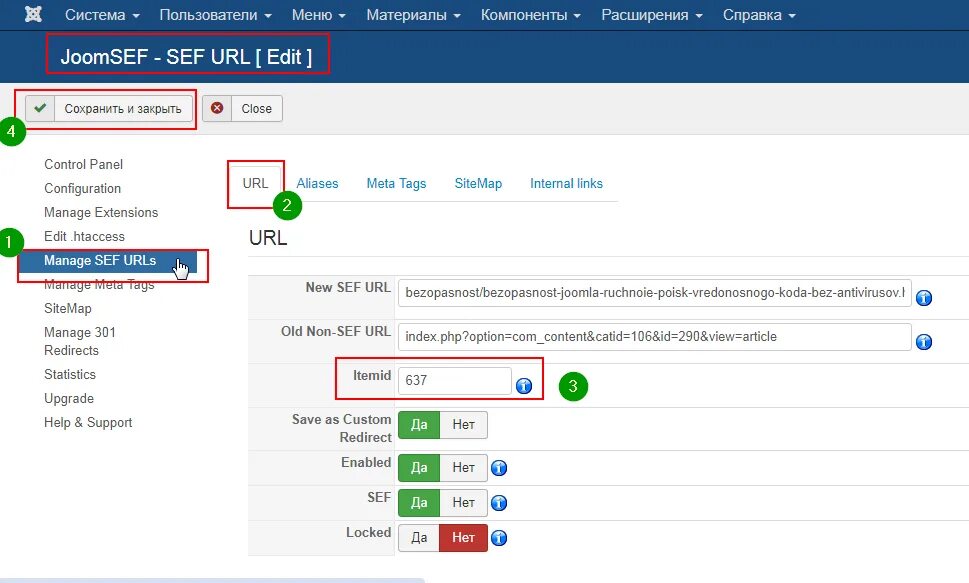Click the info icon next to New SEF URL
The width and height of the screenshot is (969, 583).
click(924, 298)
